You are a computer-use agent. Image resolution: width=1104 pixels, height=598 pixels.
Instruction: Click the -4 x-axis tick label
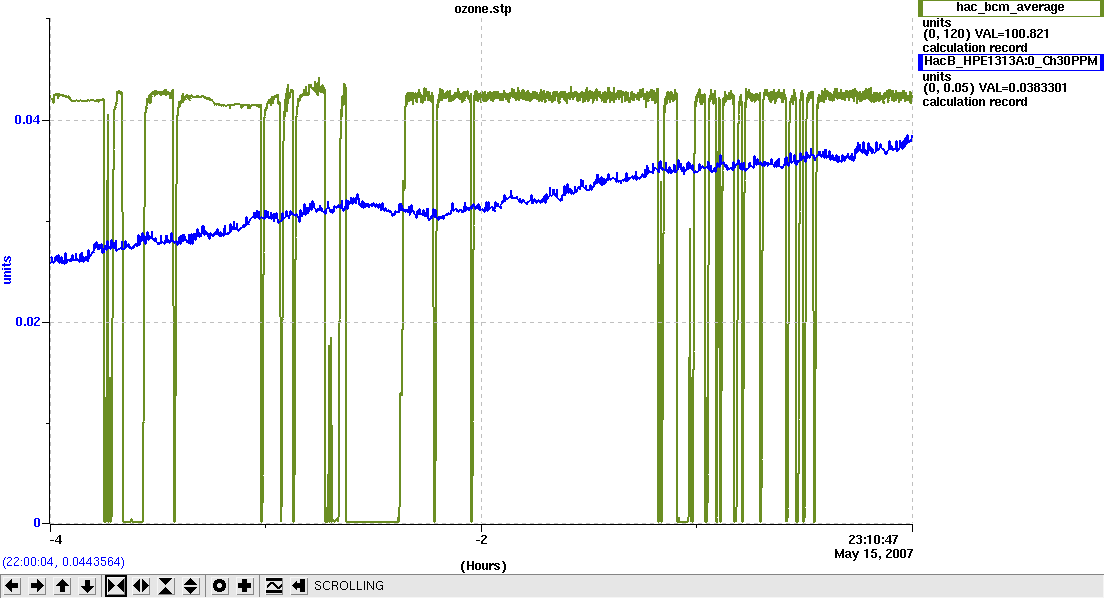click(56, 540)
